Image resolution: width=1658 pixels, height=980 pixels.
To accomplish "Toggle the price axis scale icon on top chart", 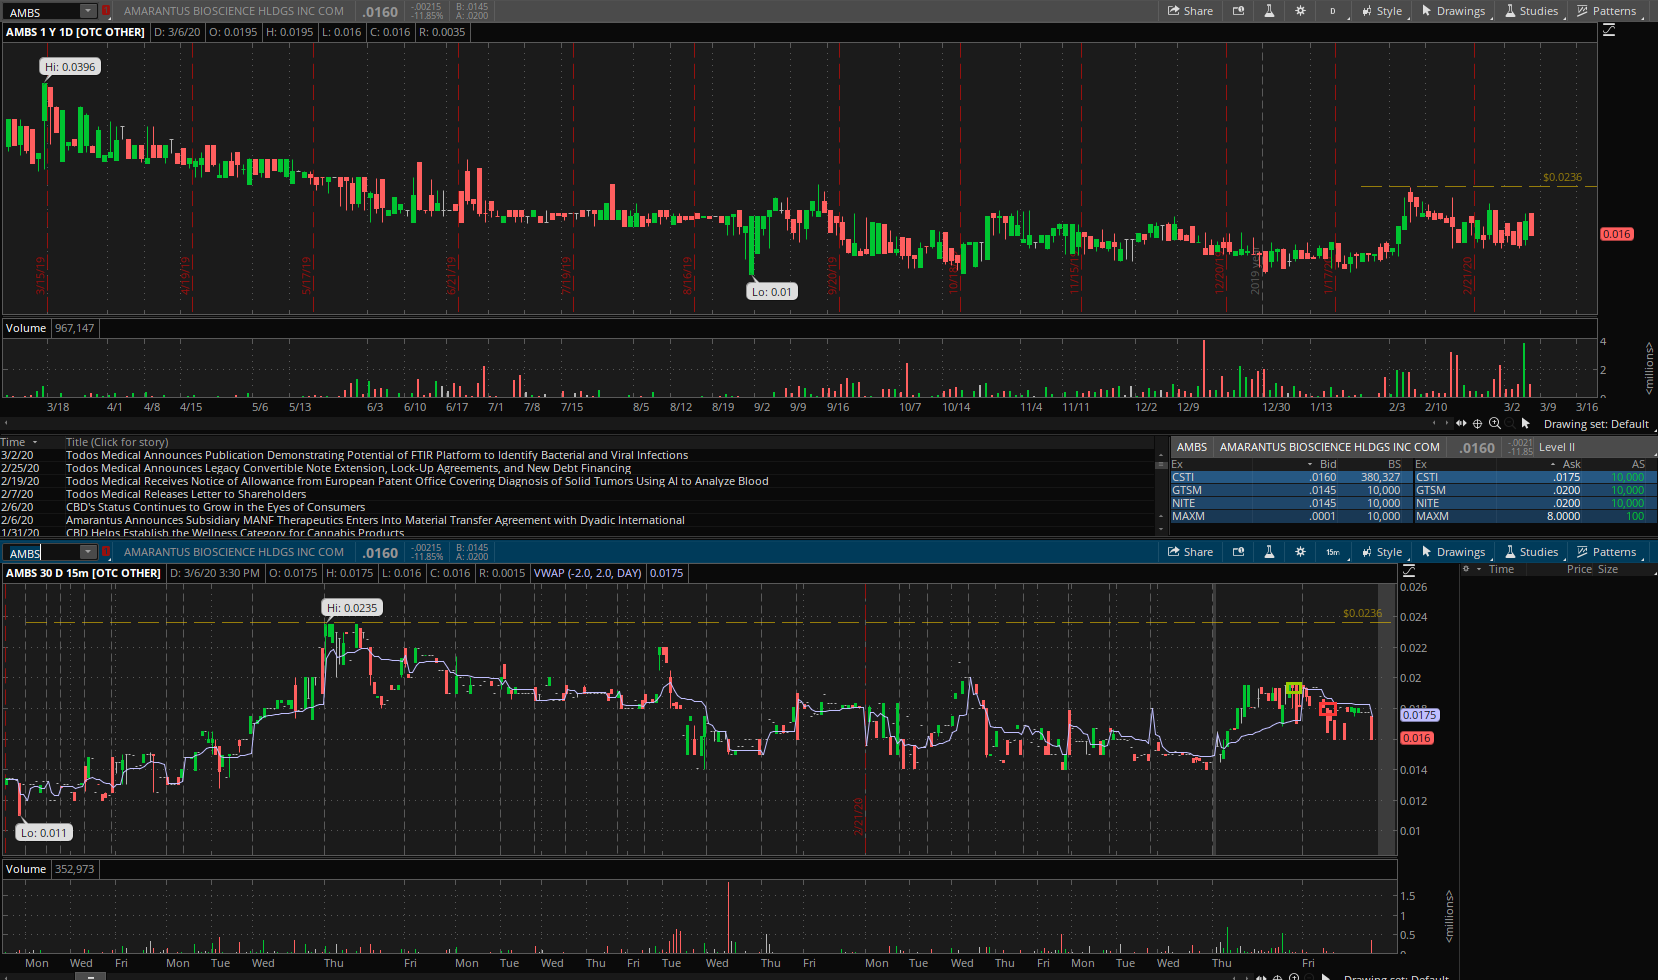I will click(1609, 30).
